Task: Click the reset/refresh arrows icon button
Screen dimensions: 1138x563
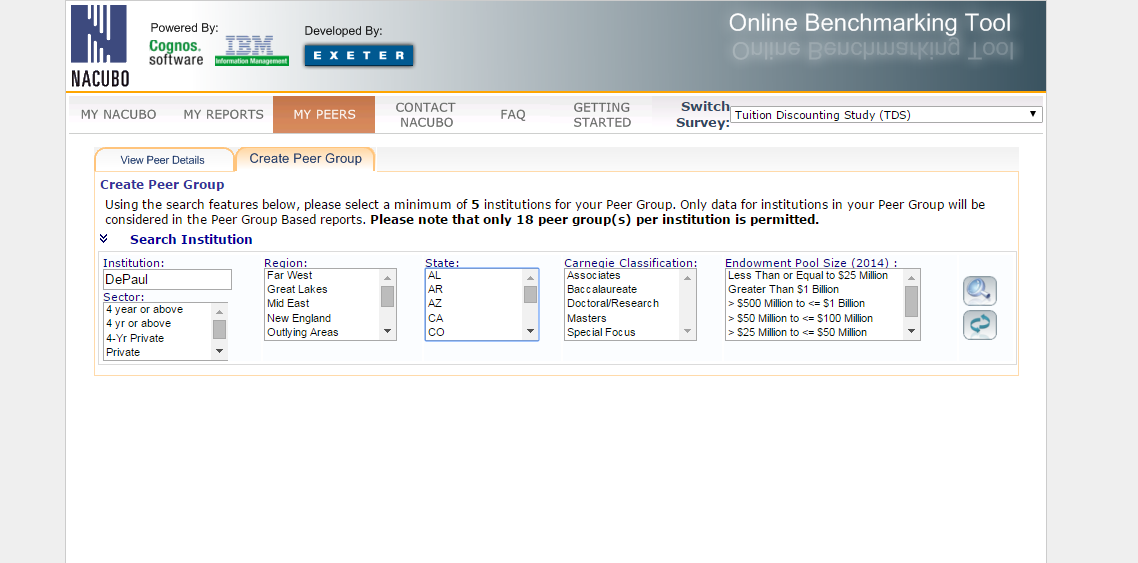Action: point(979,325)
